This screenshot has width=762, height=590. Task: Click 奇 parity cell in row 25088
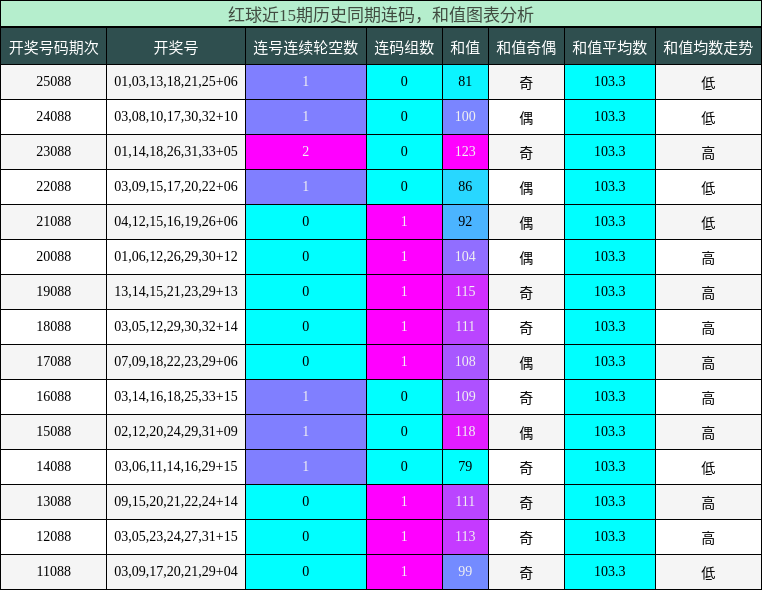(526, 82)
